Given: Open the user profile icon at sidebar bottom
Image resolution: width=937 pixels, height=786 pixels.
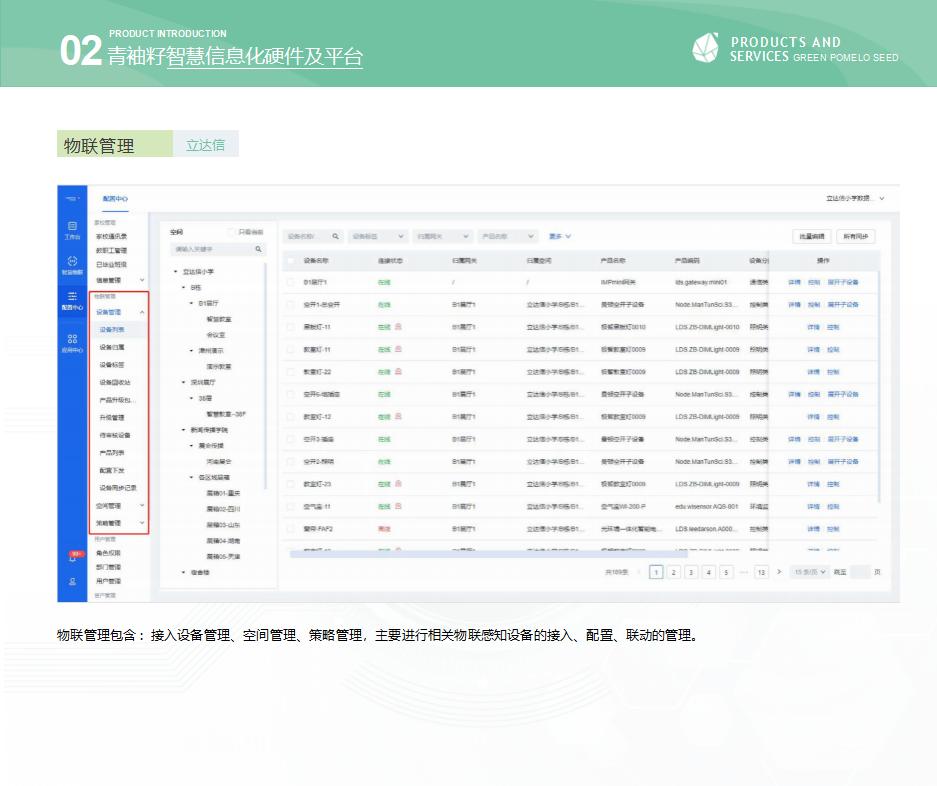Looking at the screenshot, I should click(72, 581).
